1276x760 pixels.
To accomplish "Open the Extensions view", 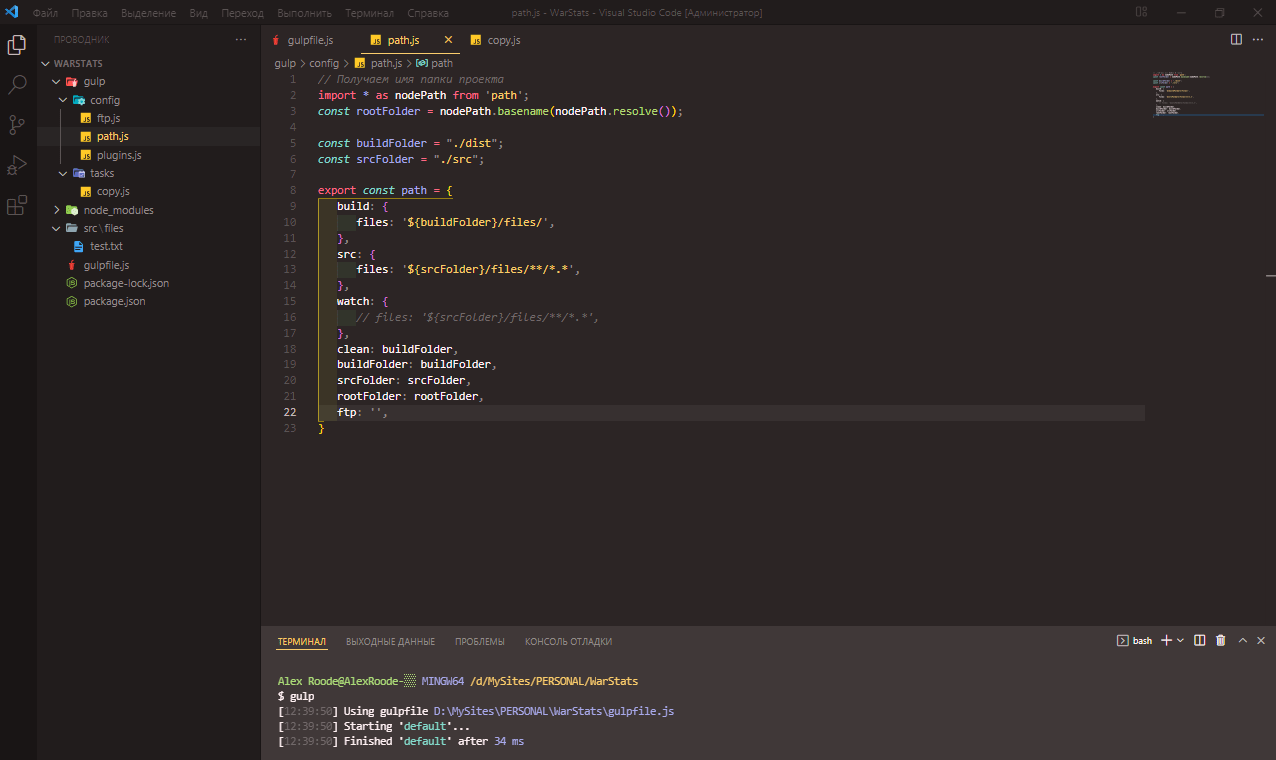I will pos(17,205).
